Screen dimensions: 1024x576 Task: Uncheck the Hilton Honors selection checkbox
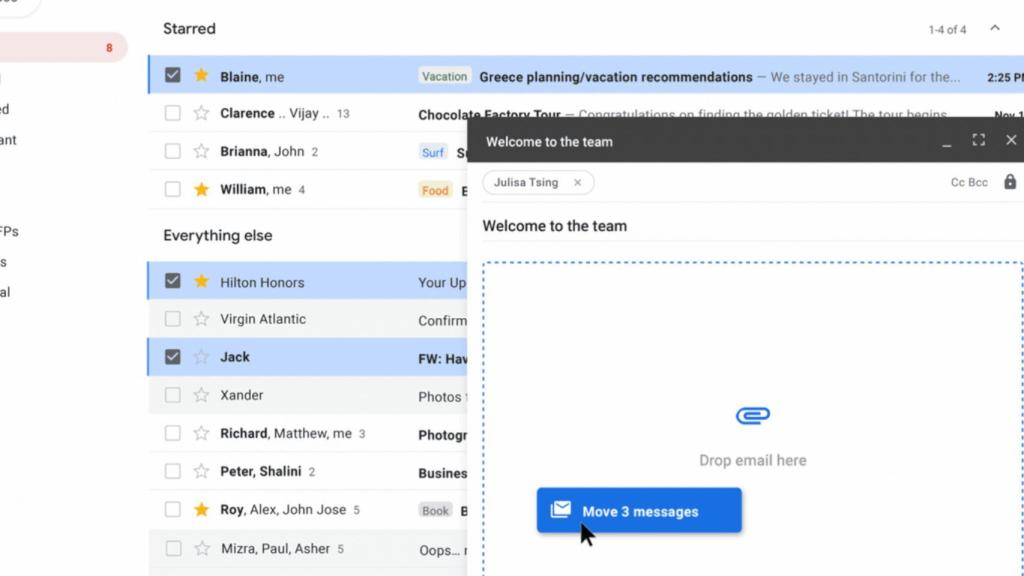172,281
